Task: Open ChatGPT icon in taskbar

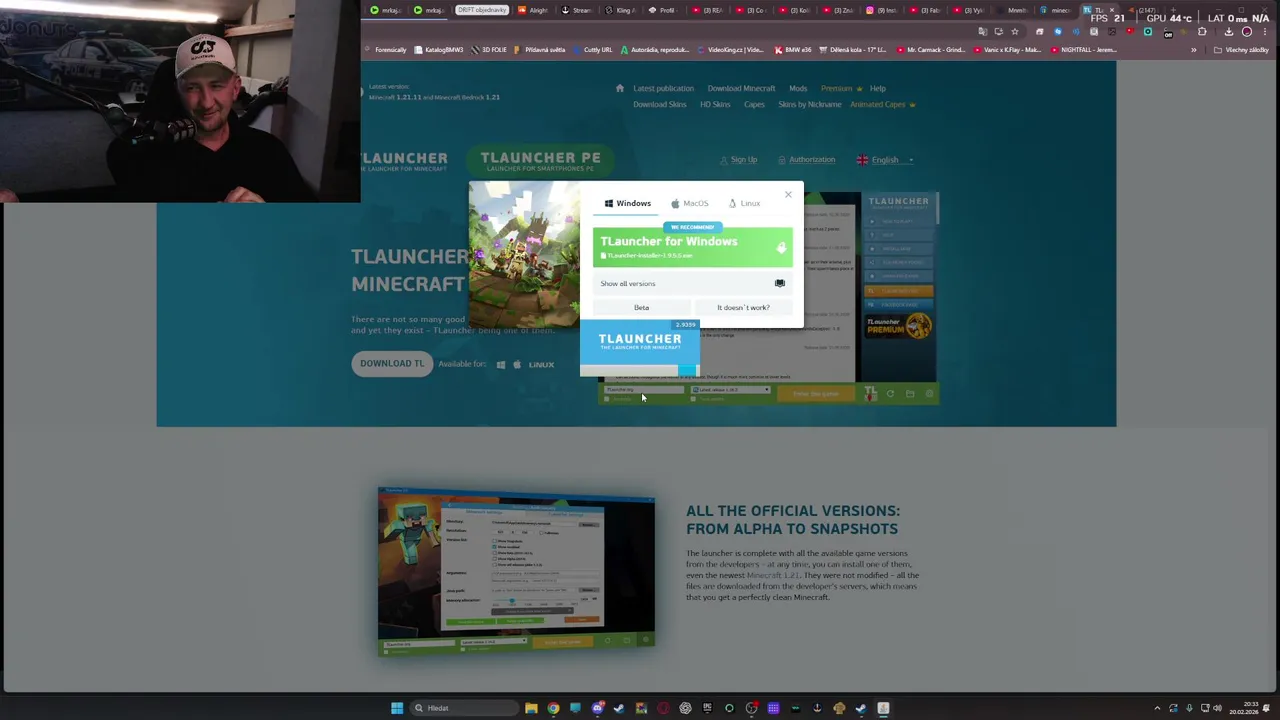Action: (685, 708)
